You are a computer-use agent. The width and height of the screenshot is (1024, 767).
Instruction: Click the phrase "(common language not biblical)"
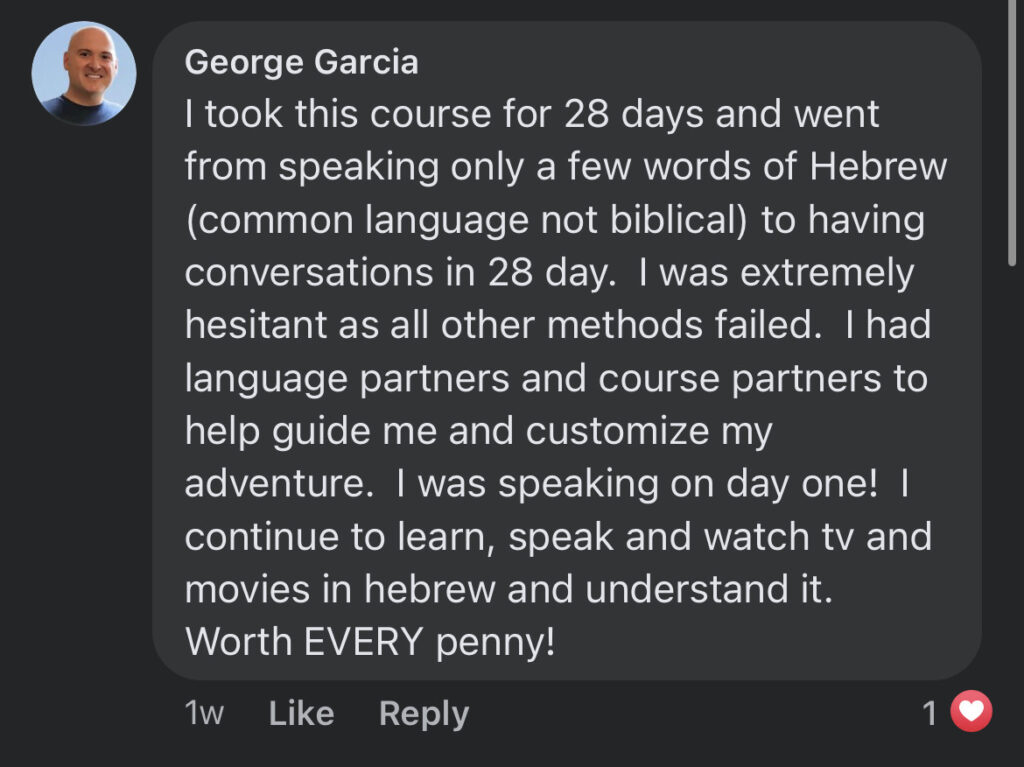click(x=466, y=220)
